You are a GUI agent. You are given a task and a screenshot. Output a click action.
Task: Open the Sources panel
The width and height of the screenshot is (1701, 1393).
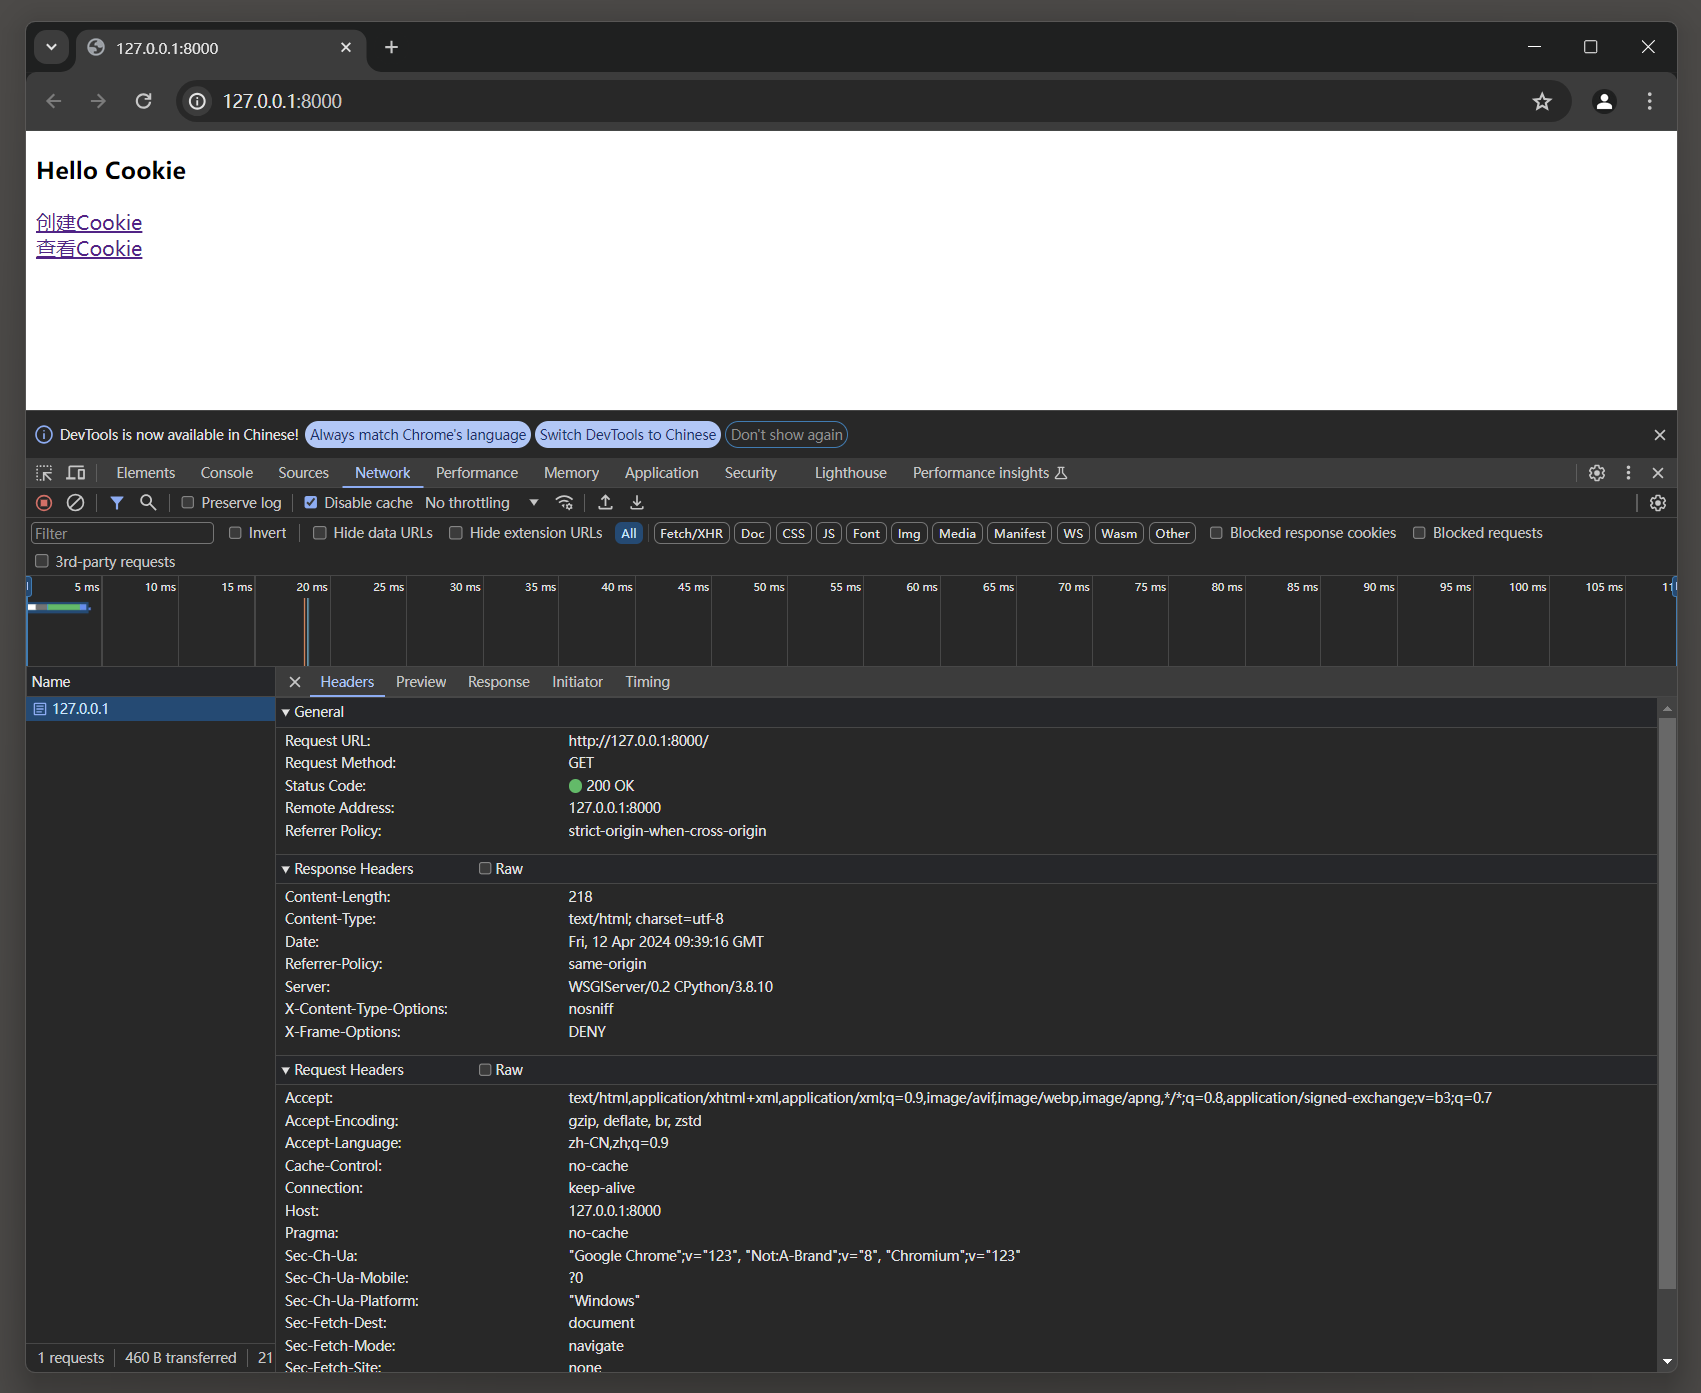coord(303,473)
